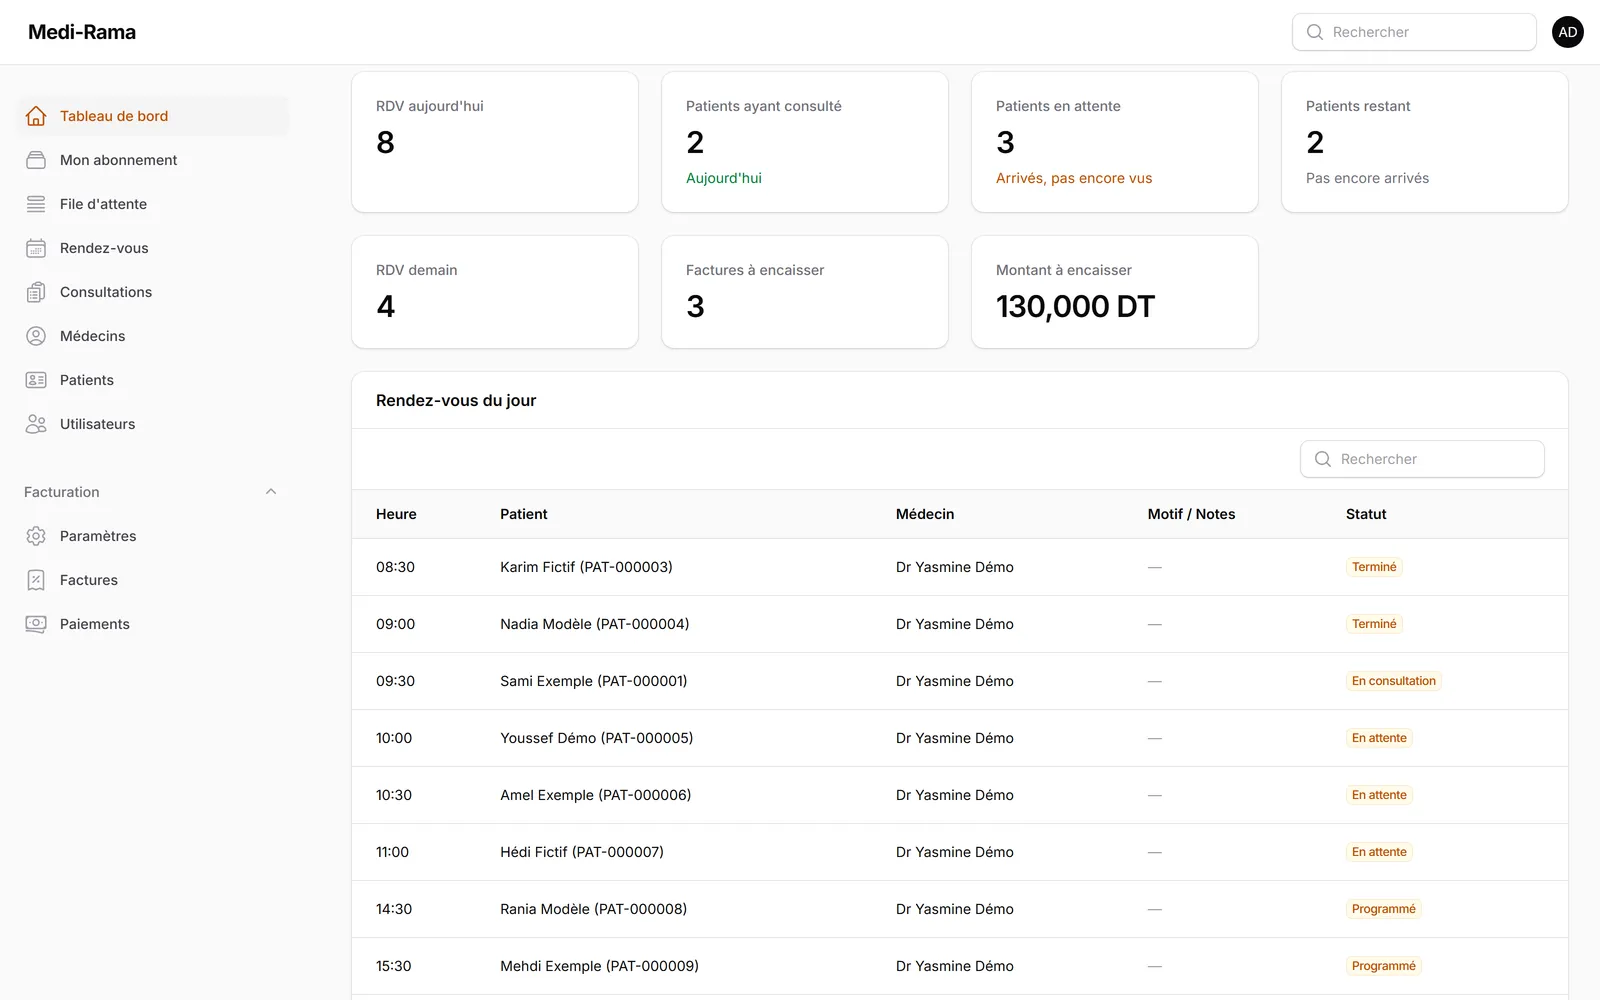The width and height of the screenshot is (1600, 1000).
Task: Open the Médecins person icon
Action: 36,336
